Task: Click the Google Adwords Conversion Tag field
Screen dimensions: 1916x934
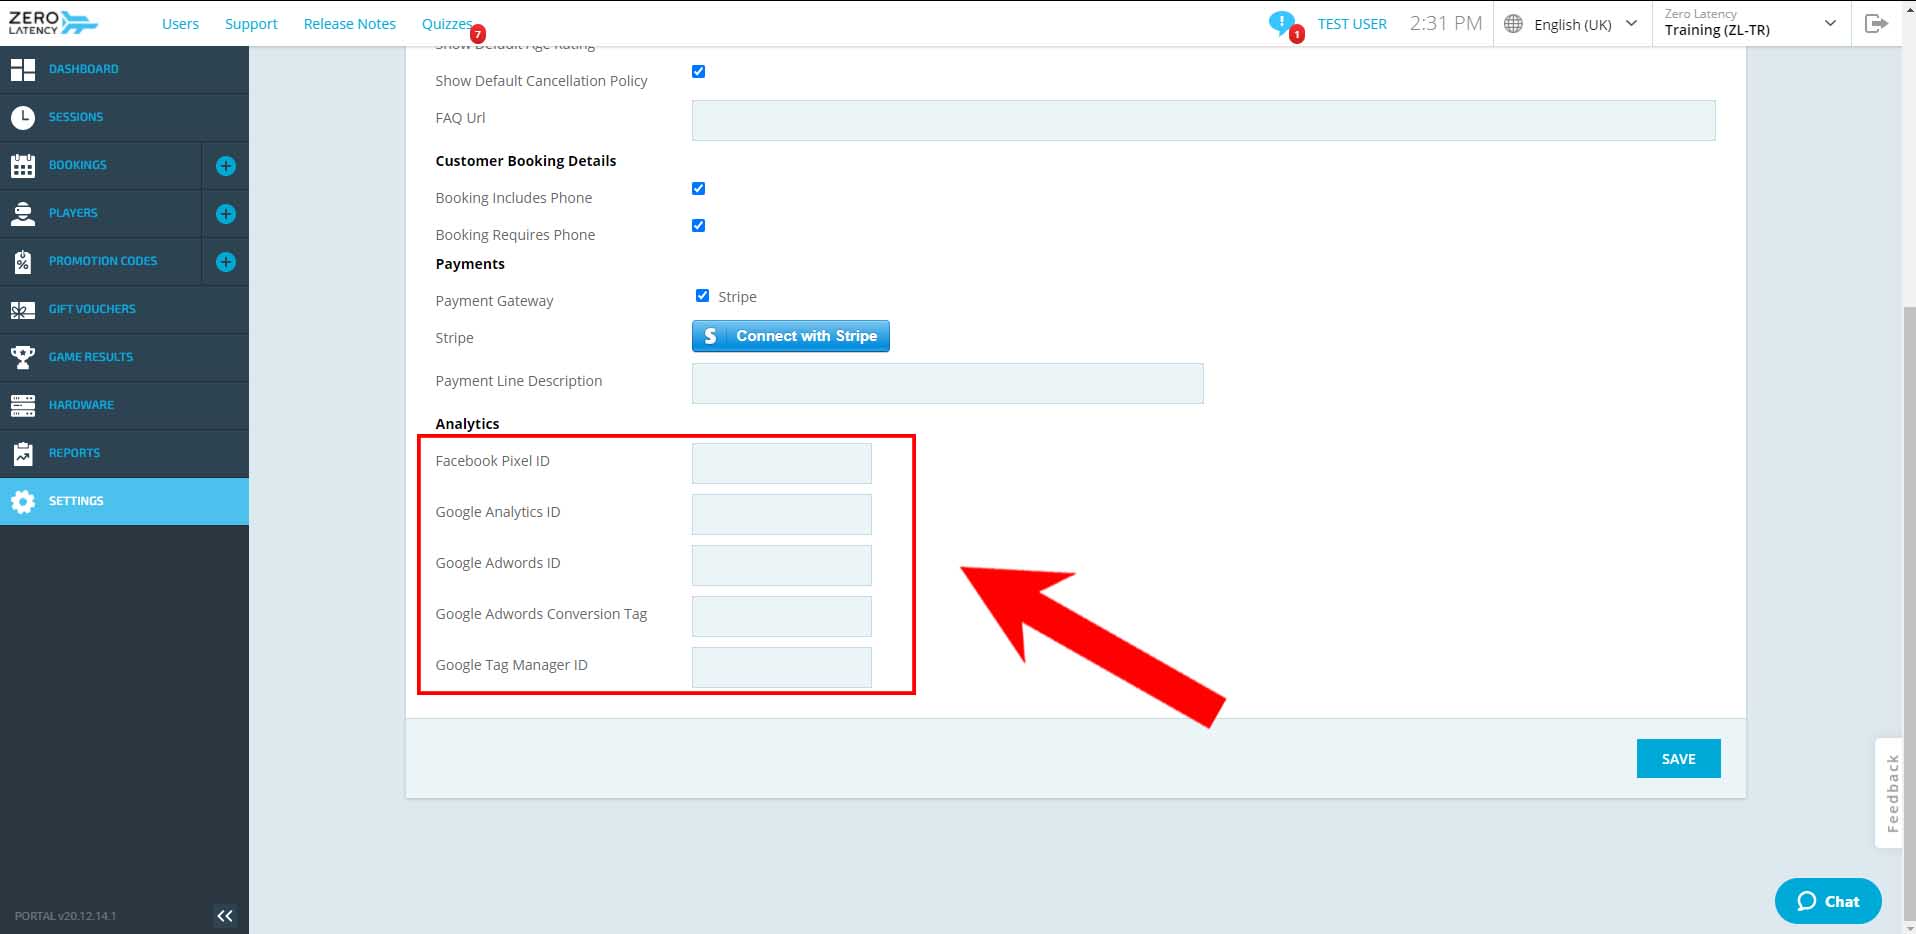Action: tap(781, 616)
